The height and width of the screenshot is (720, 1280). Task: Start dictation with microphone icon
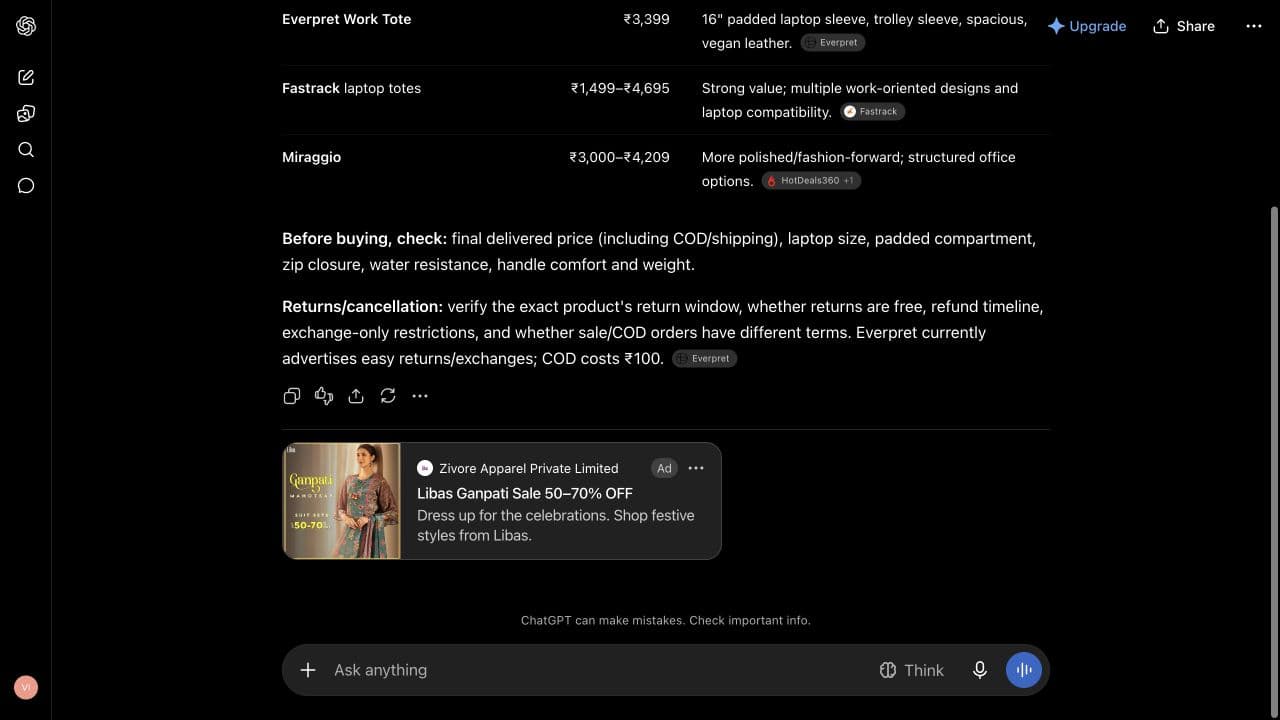980,670
